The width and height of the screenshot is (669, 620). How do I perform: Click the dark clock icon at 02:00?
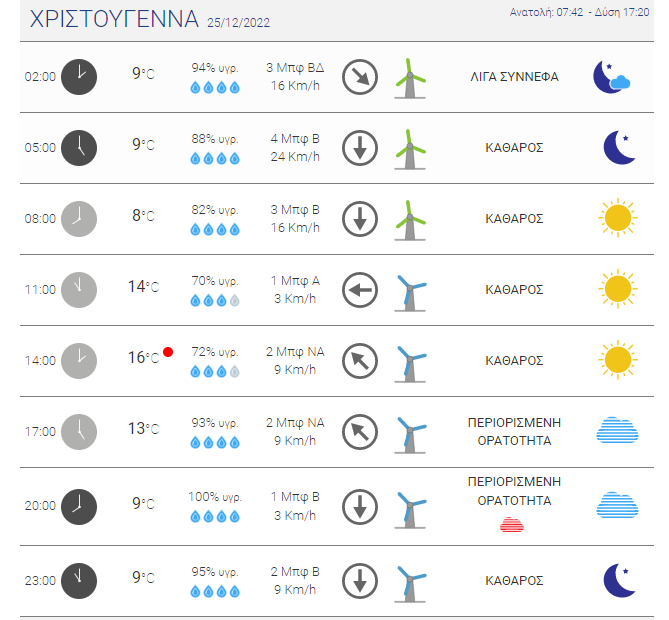point(79,77)
